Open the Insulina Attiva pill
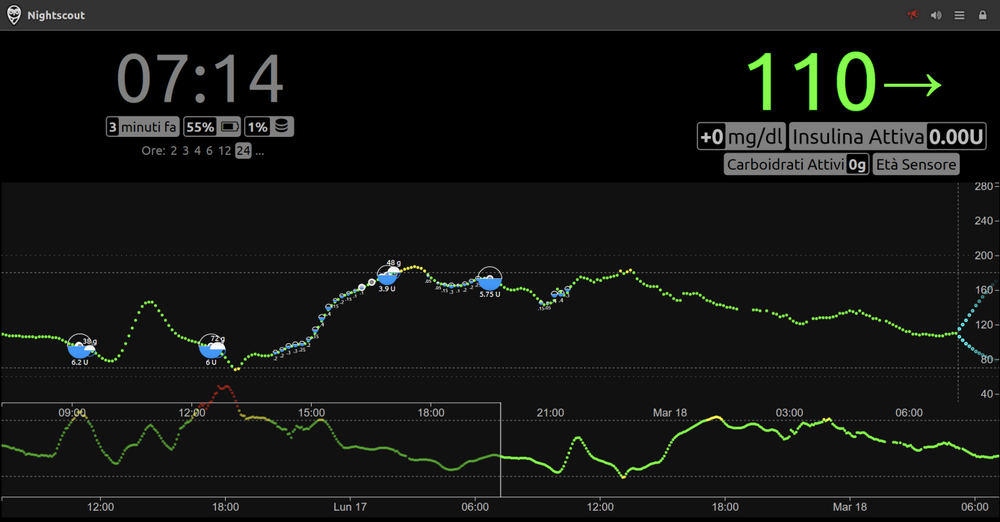Screen dimensions: 1000x522 [888, 137]
